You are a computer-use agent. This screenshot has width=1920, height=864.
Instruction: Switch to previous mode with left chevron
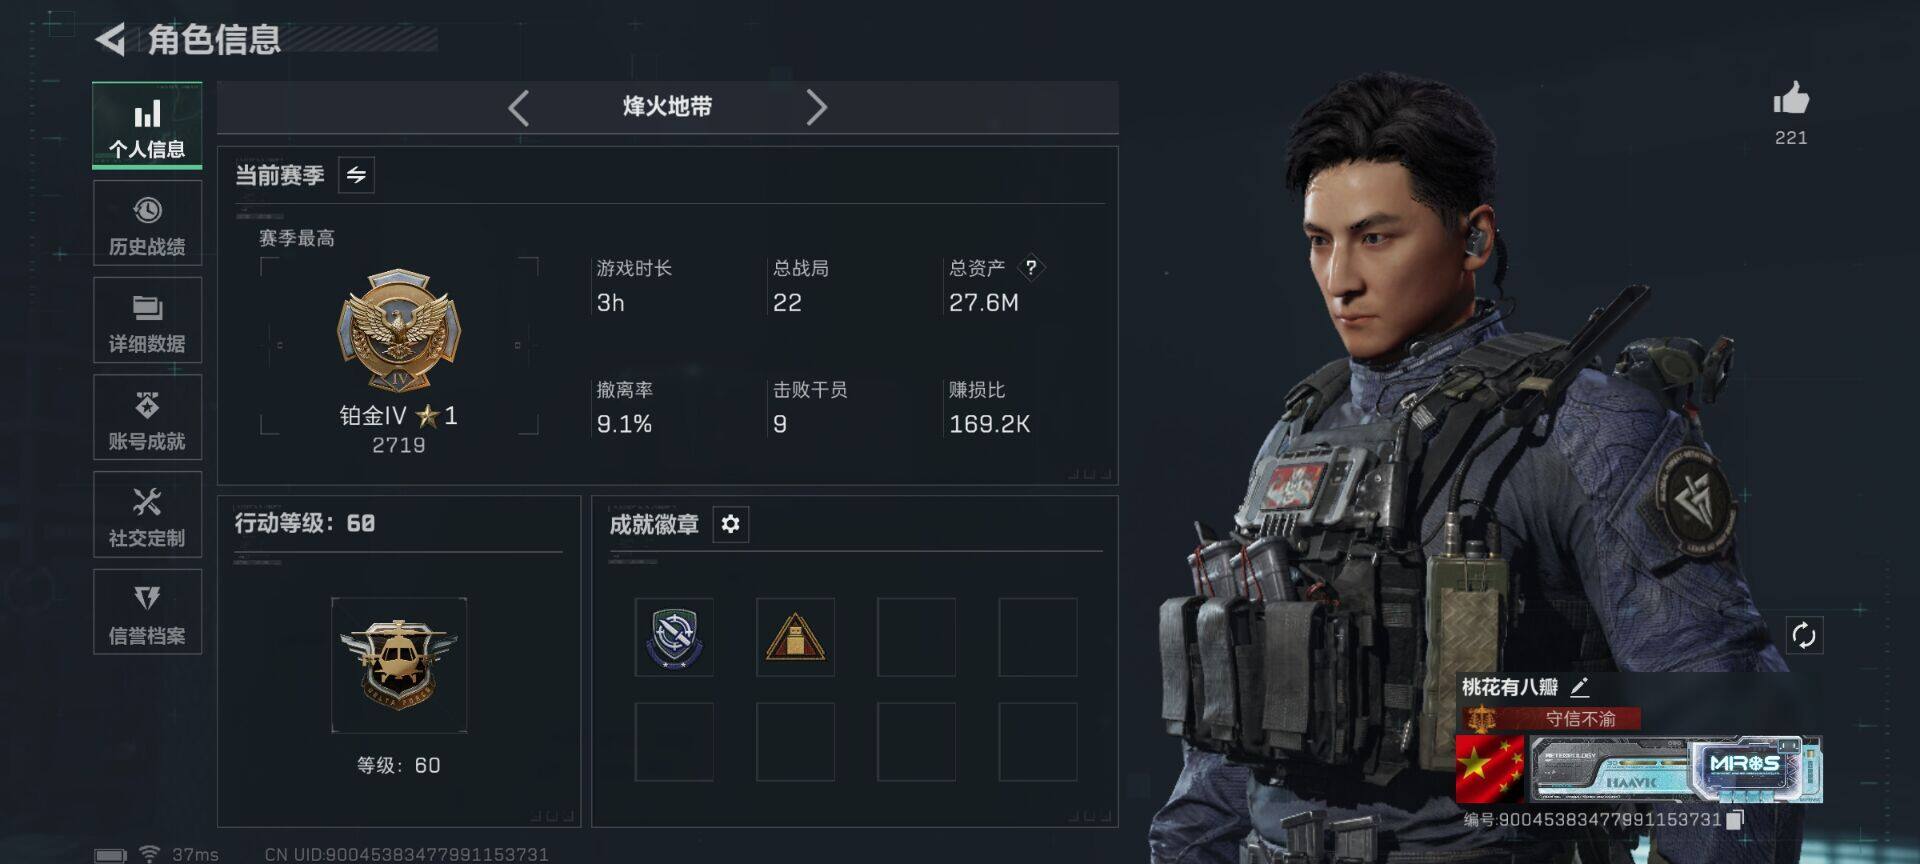click(518, 107)
